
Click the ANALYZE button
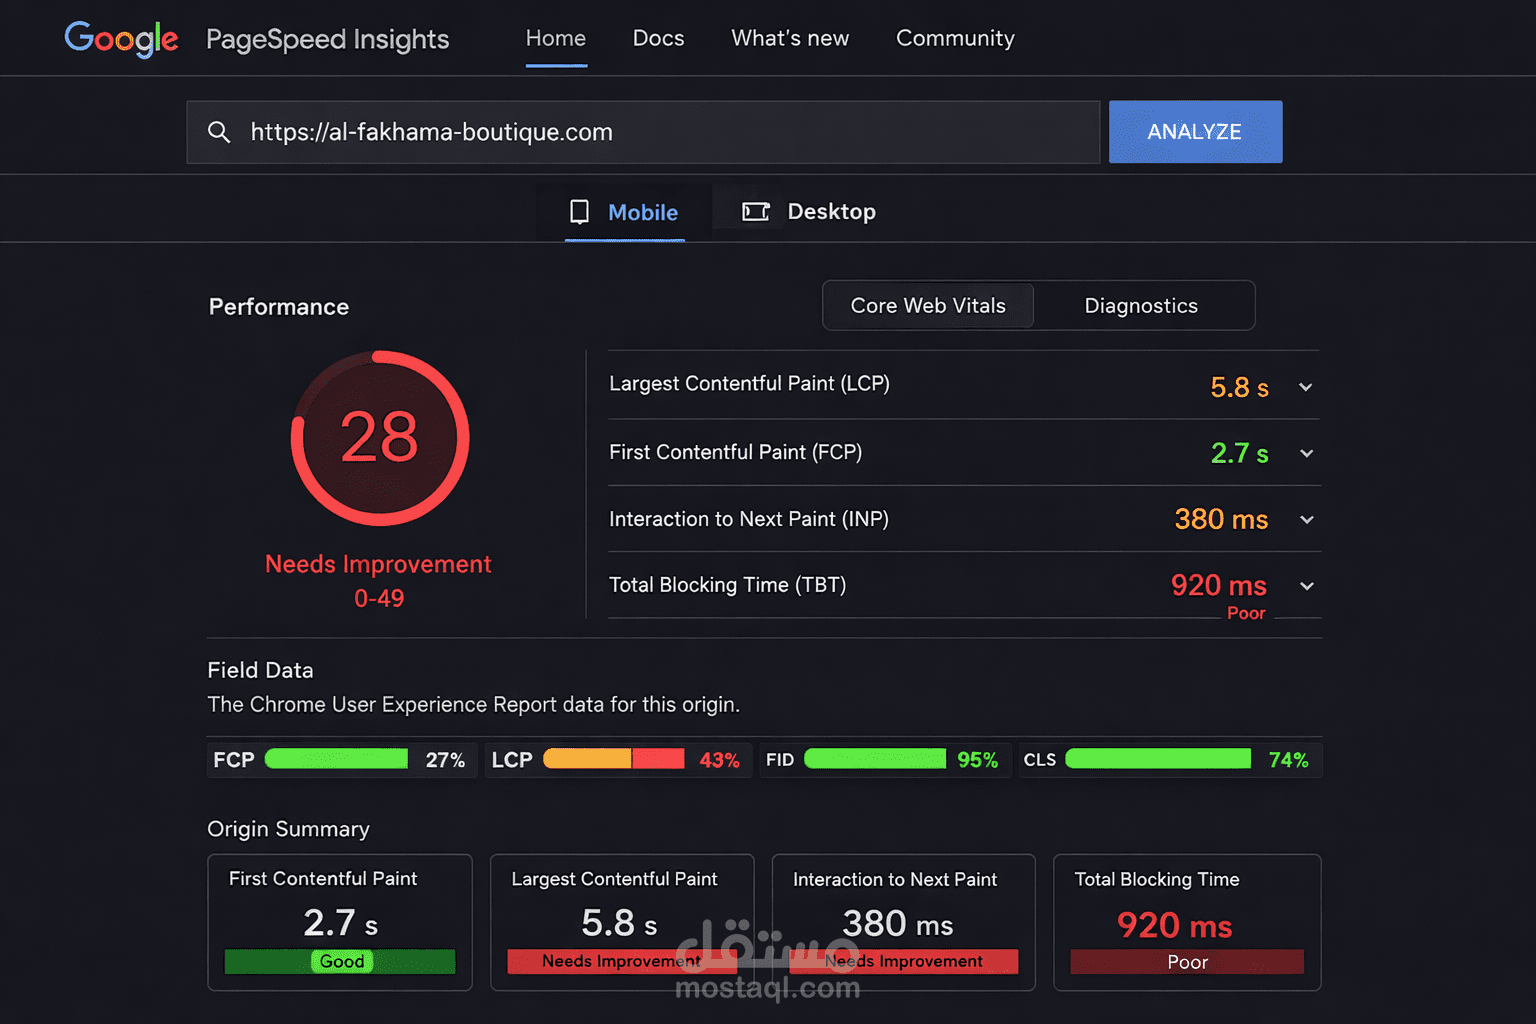point(1195,132)
